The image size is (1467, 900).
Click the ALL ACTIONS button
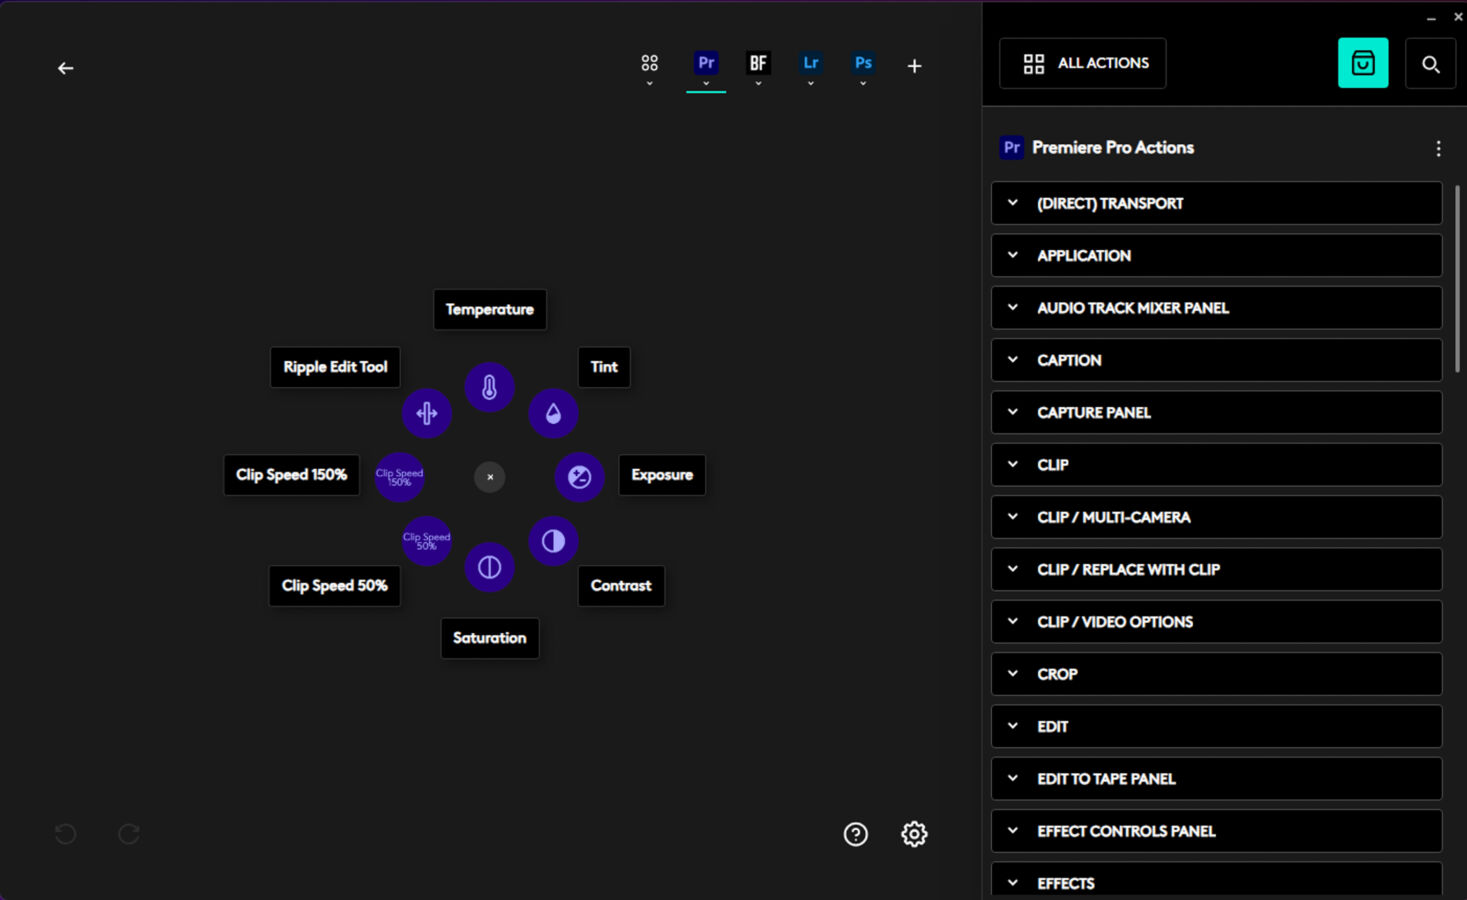pos(1083,63)
